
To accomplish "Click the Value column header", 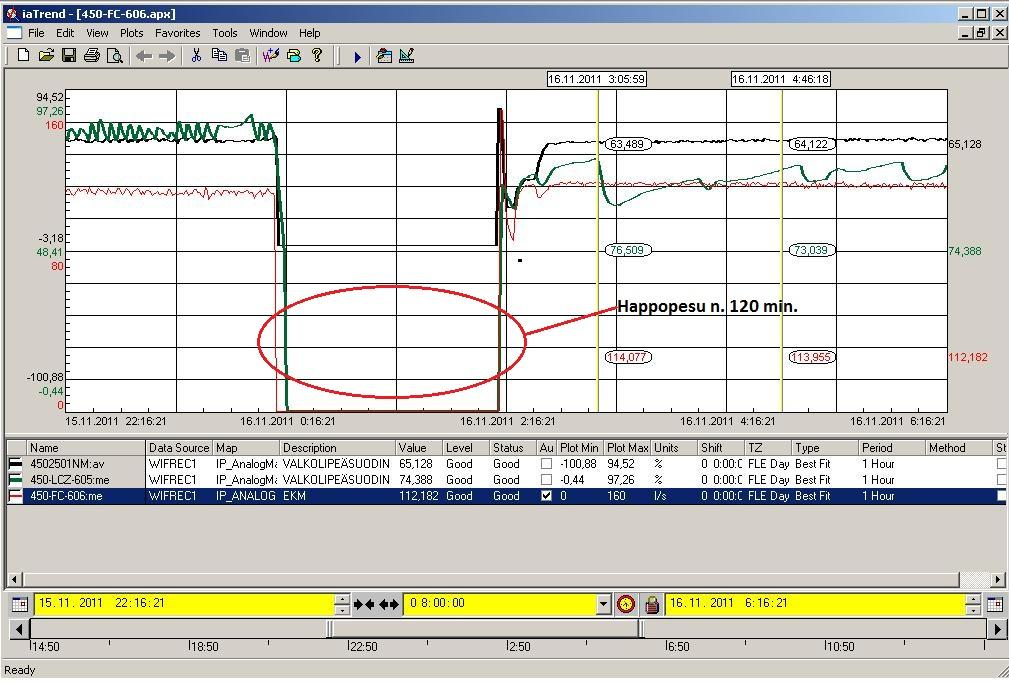I will pyautogui.click(x=418, y=448).
